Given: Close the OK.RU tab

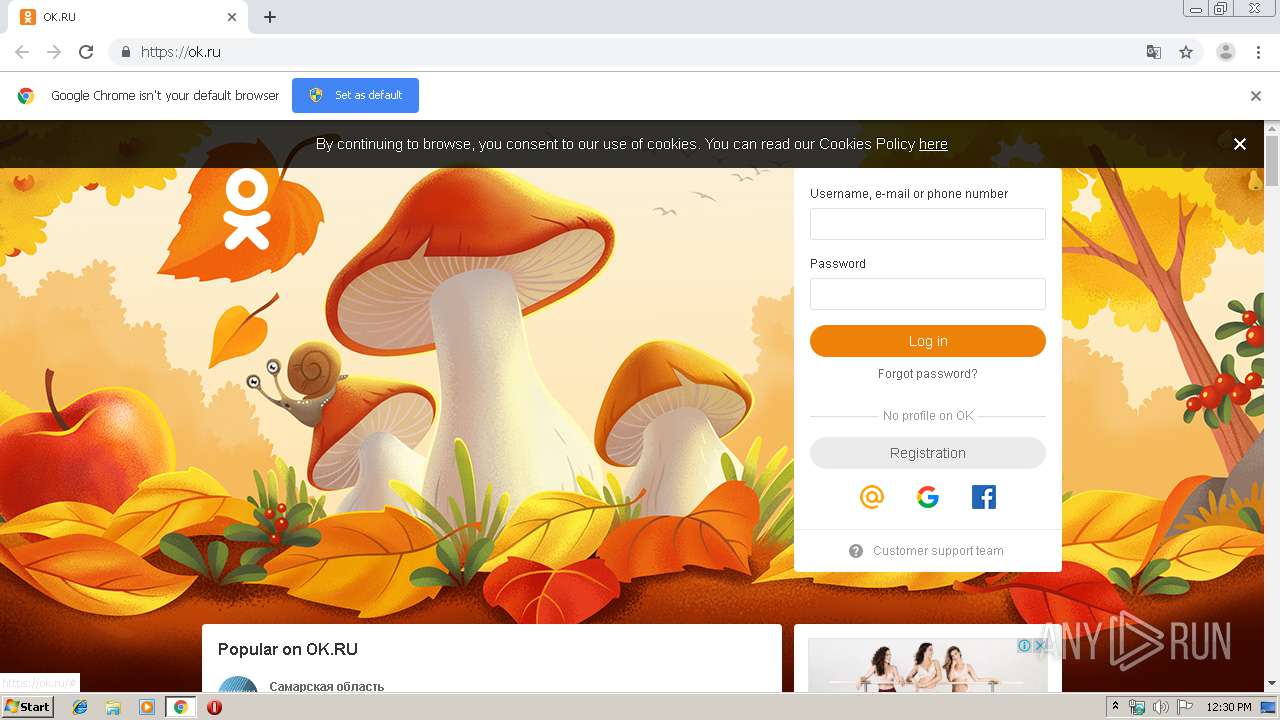Looking at the screenshot, I should click(x=232, y=17).
